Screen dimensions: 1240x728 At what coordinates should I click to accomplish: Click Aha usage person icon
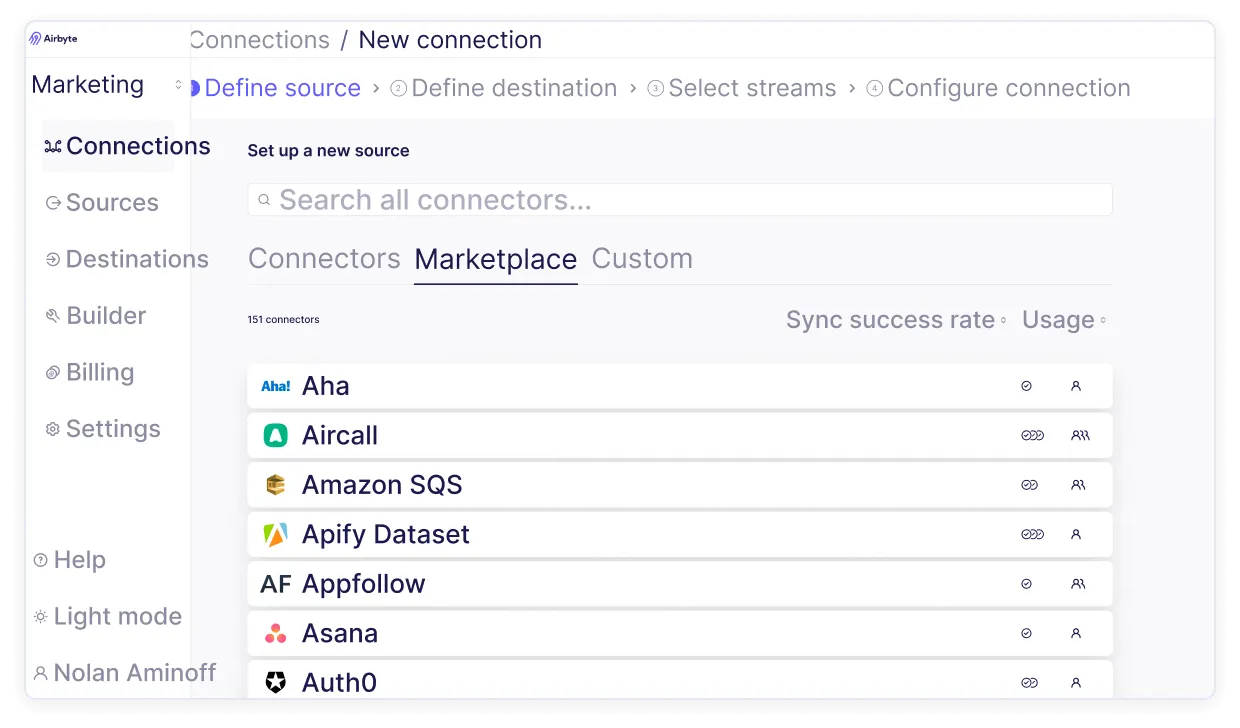(x=1076, y=386)
